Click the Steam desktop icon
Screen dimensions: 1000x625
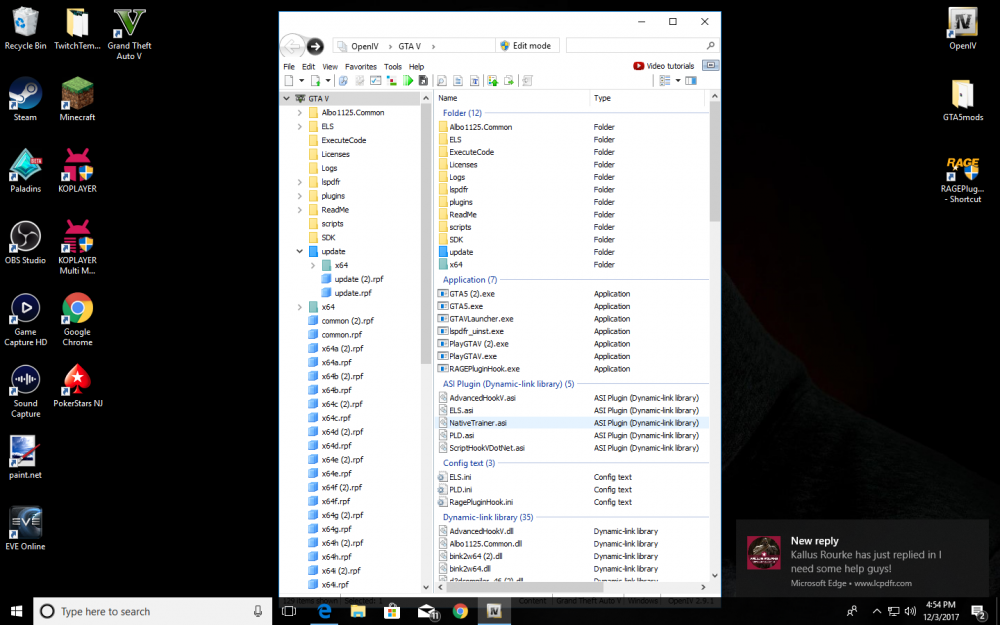(x=25, y=99)
